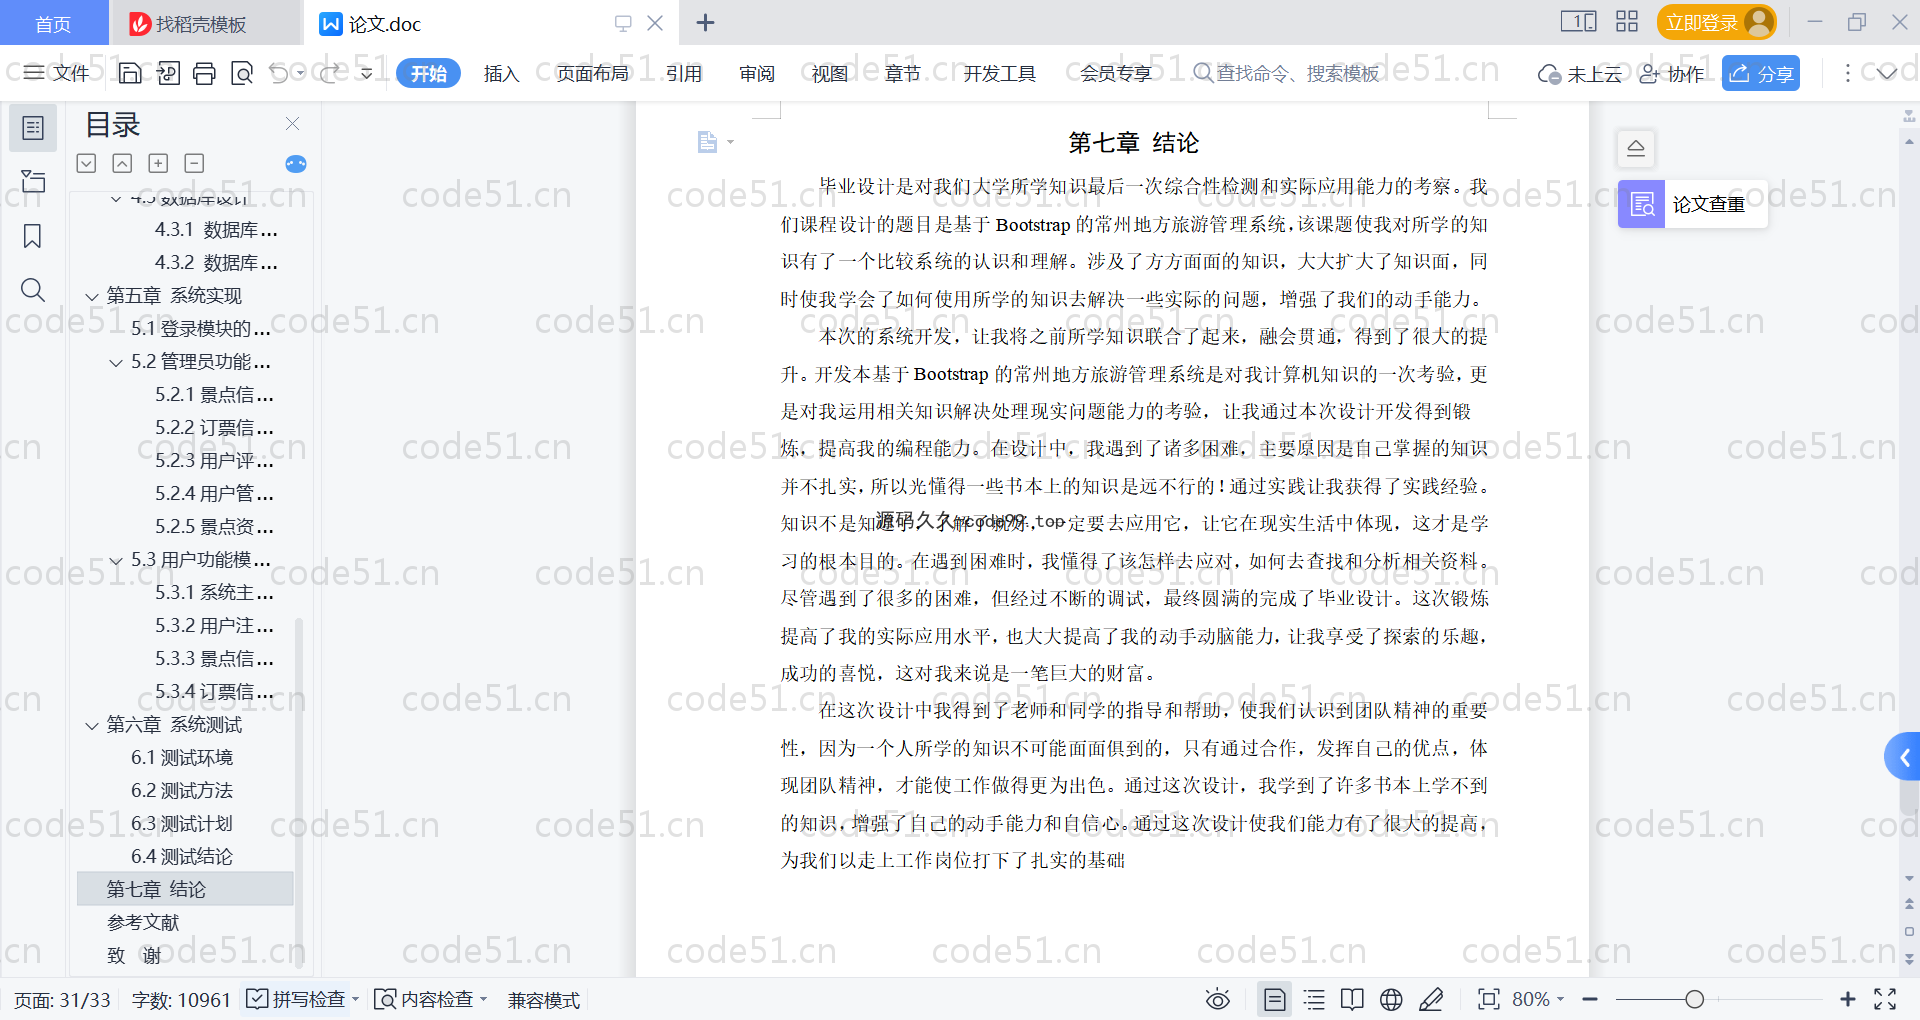Select the 视图 ribbon tab
Image resolution: width=1920 pixels, height=1020 pixels.
click(830, 73)
